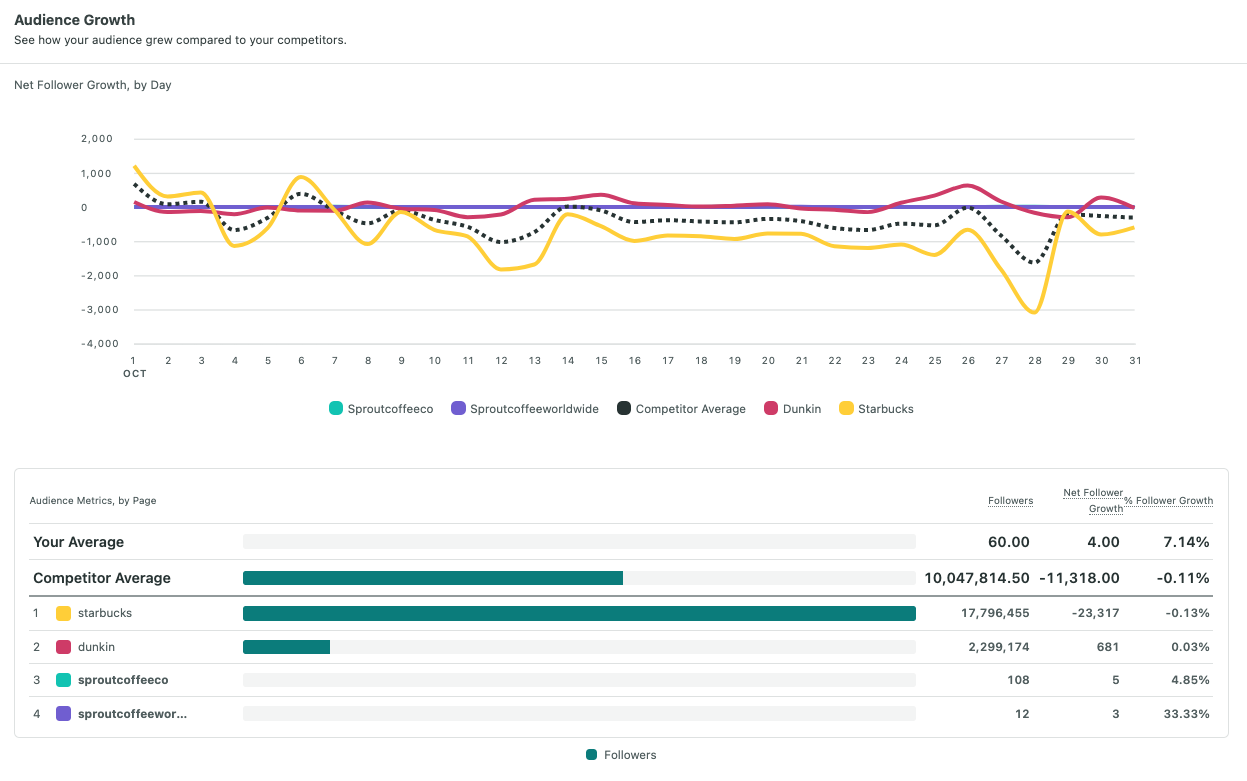Click the 7.14% Your Average growth value
Screen dimensions: 1247x781
pyautogui.click(x=1187, y=542)
